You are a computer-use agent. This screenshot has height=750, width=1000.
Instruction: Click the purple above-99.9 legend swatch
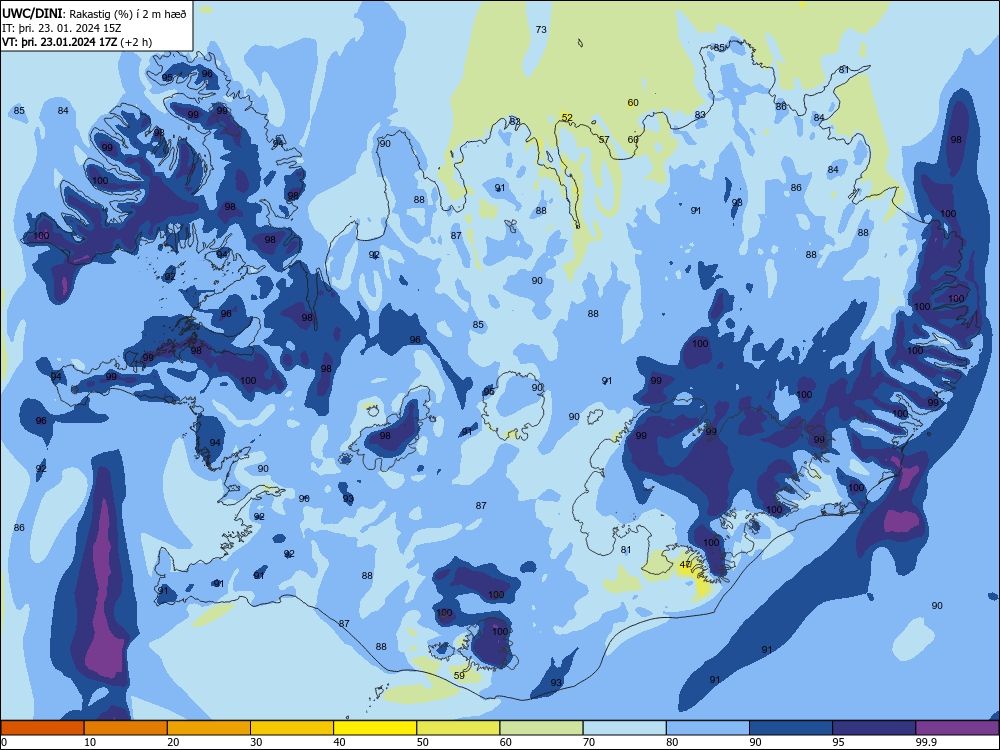coord(957,728)
